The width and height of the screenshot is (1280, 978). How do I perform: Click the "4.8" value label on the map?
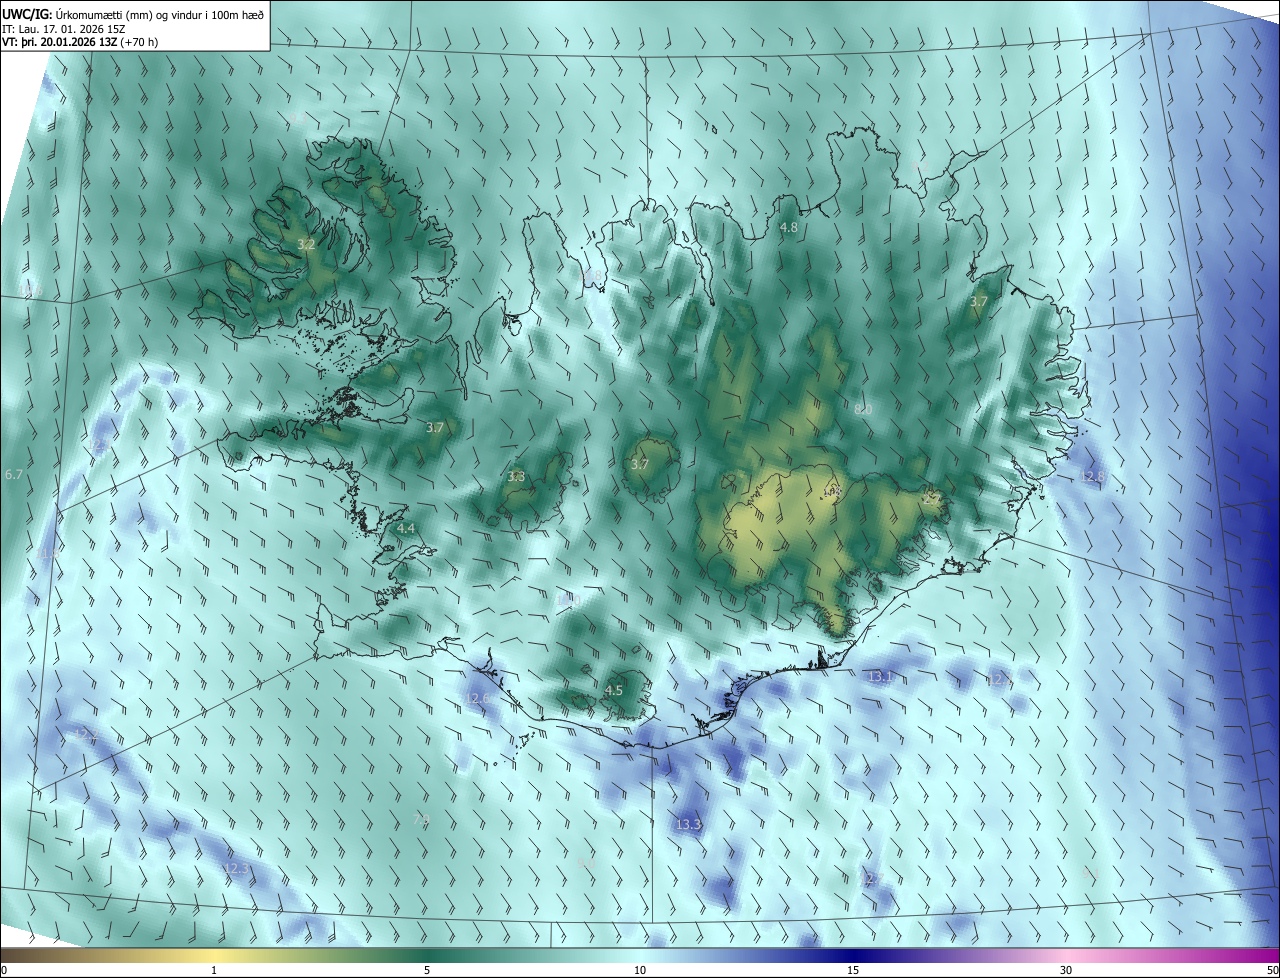click(789, 227)
